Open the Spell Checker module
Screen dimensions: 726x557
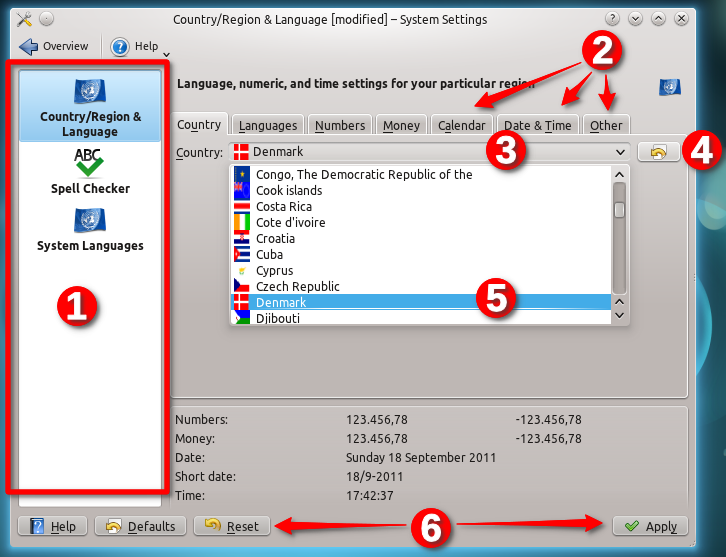pyautogui.click(x=90, y=162)
